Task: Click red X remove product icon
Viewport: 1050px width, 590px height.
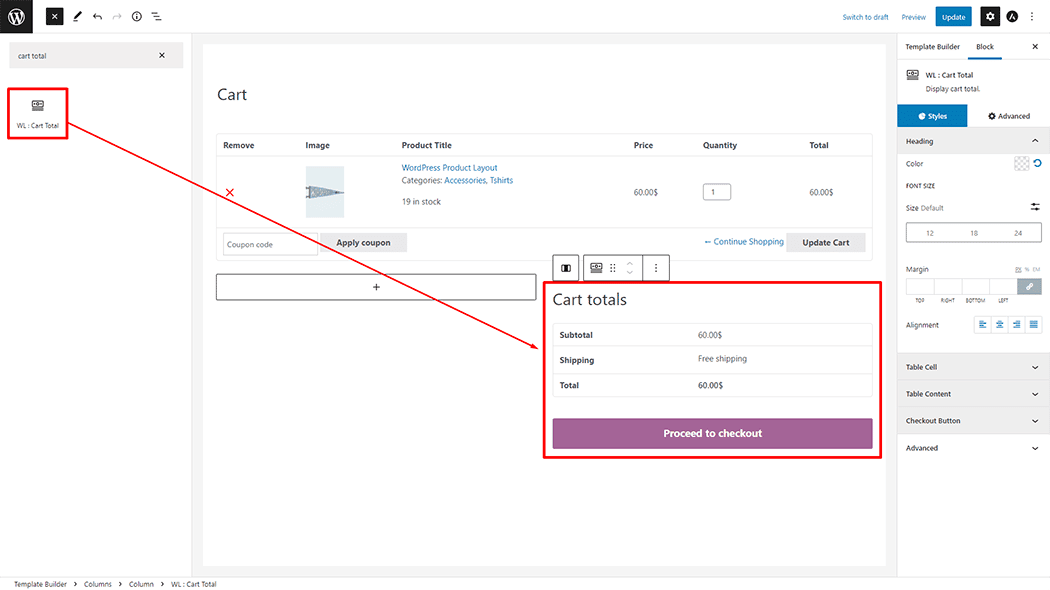Action: [x=230, y=192]
